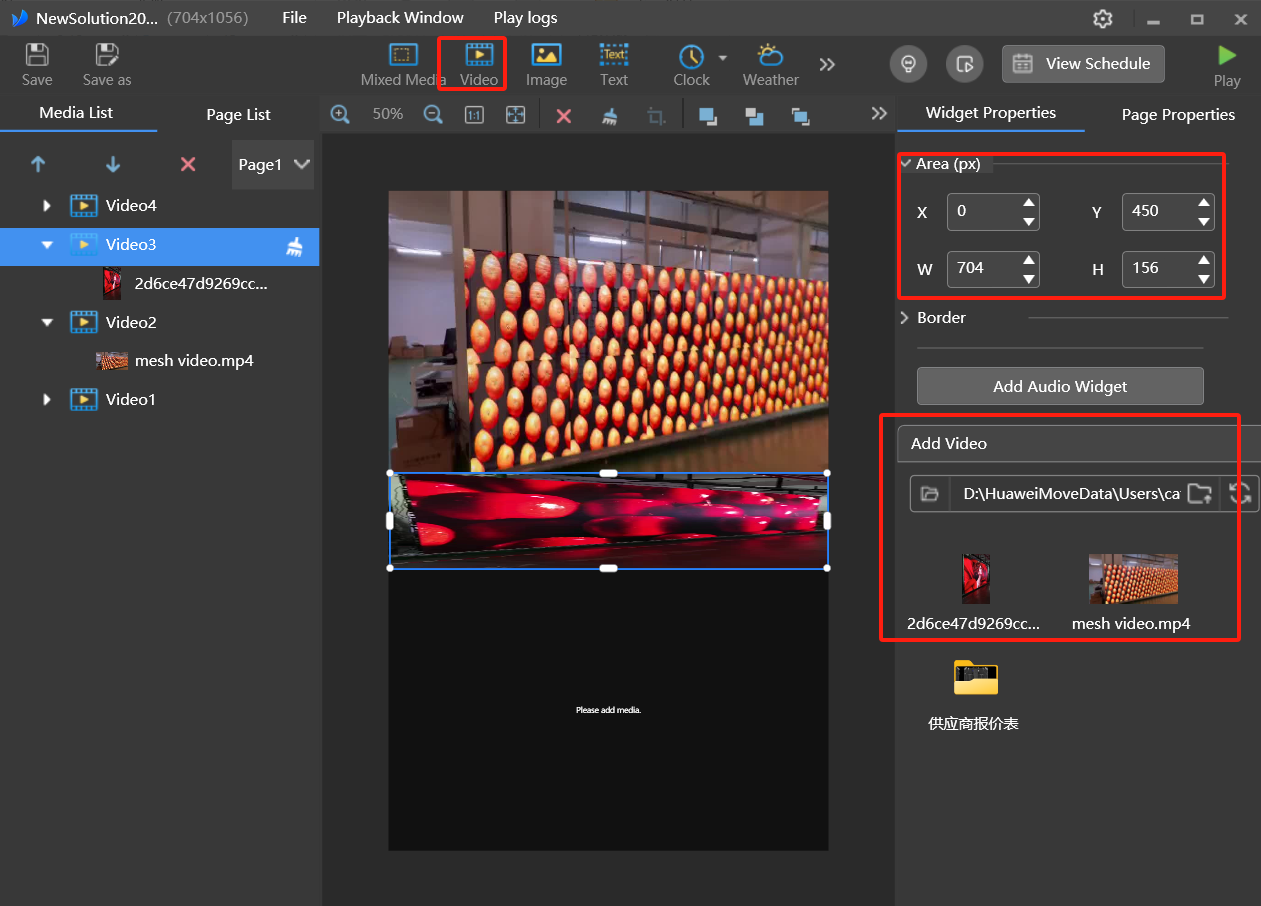The image size is (1261, 906).
Task: Add an Image widget
Action: pos(546,64)
